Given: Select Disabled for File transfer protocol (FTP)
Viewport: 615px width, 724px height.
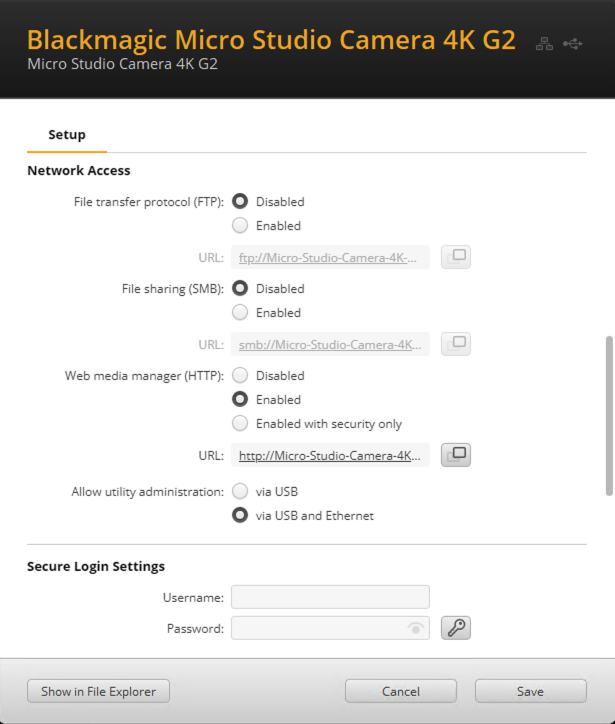Looking at the screenshot, I should point(240,201).
